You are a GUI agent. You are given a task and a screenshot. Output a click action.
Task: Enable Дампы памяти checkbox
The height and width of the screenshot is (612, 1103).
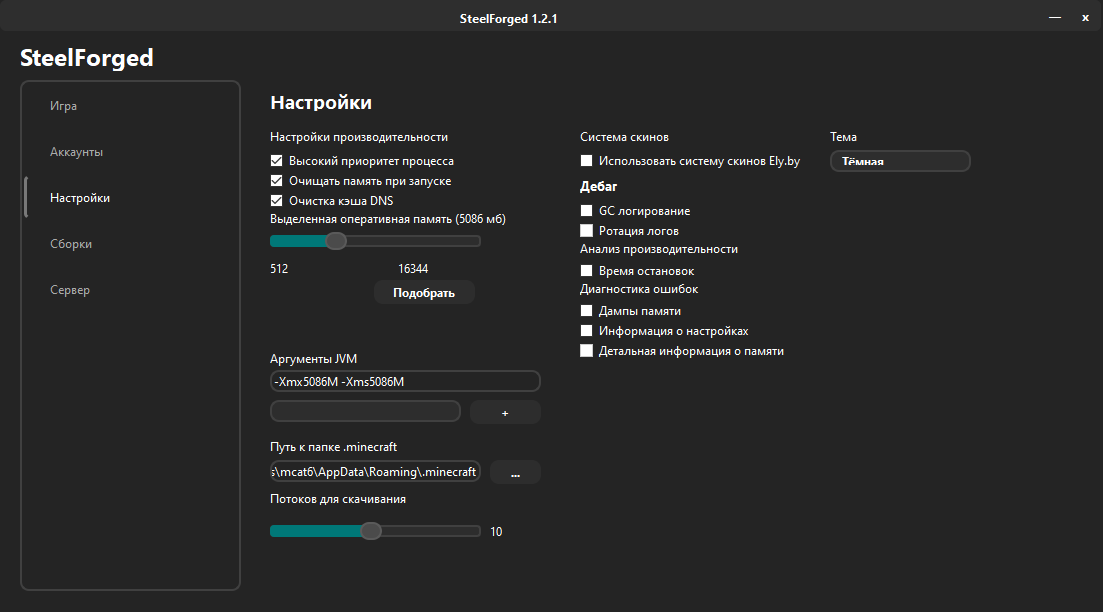coord(586,311)
